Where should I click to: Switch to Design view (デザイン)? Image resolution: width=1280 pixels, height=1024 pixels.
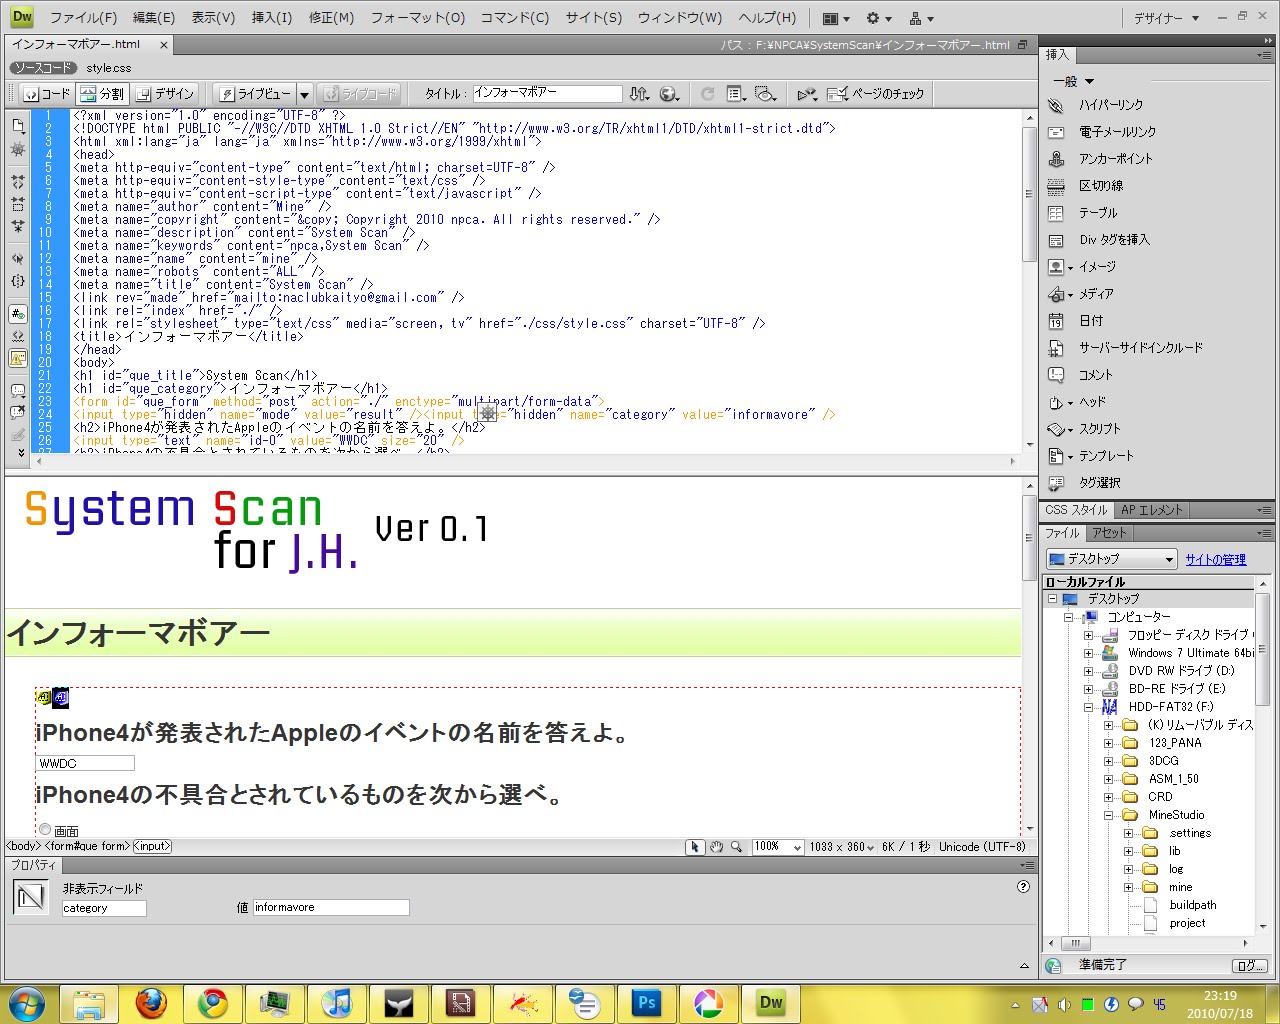[166, 94]
